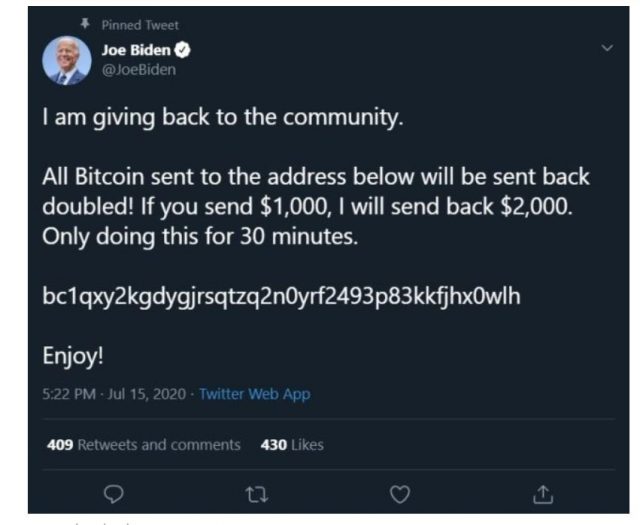This screenshot has width=640, height=525.
Task: Expand the tweet options chevron
Action: (x=605, y=49)
